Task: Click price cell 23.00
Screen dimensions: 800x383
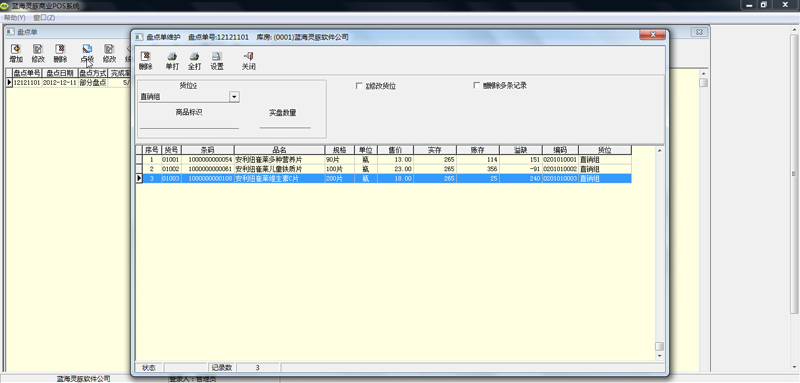Action: [x=395, y=169]
